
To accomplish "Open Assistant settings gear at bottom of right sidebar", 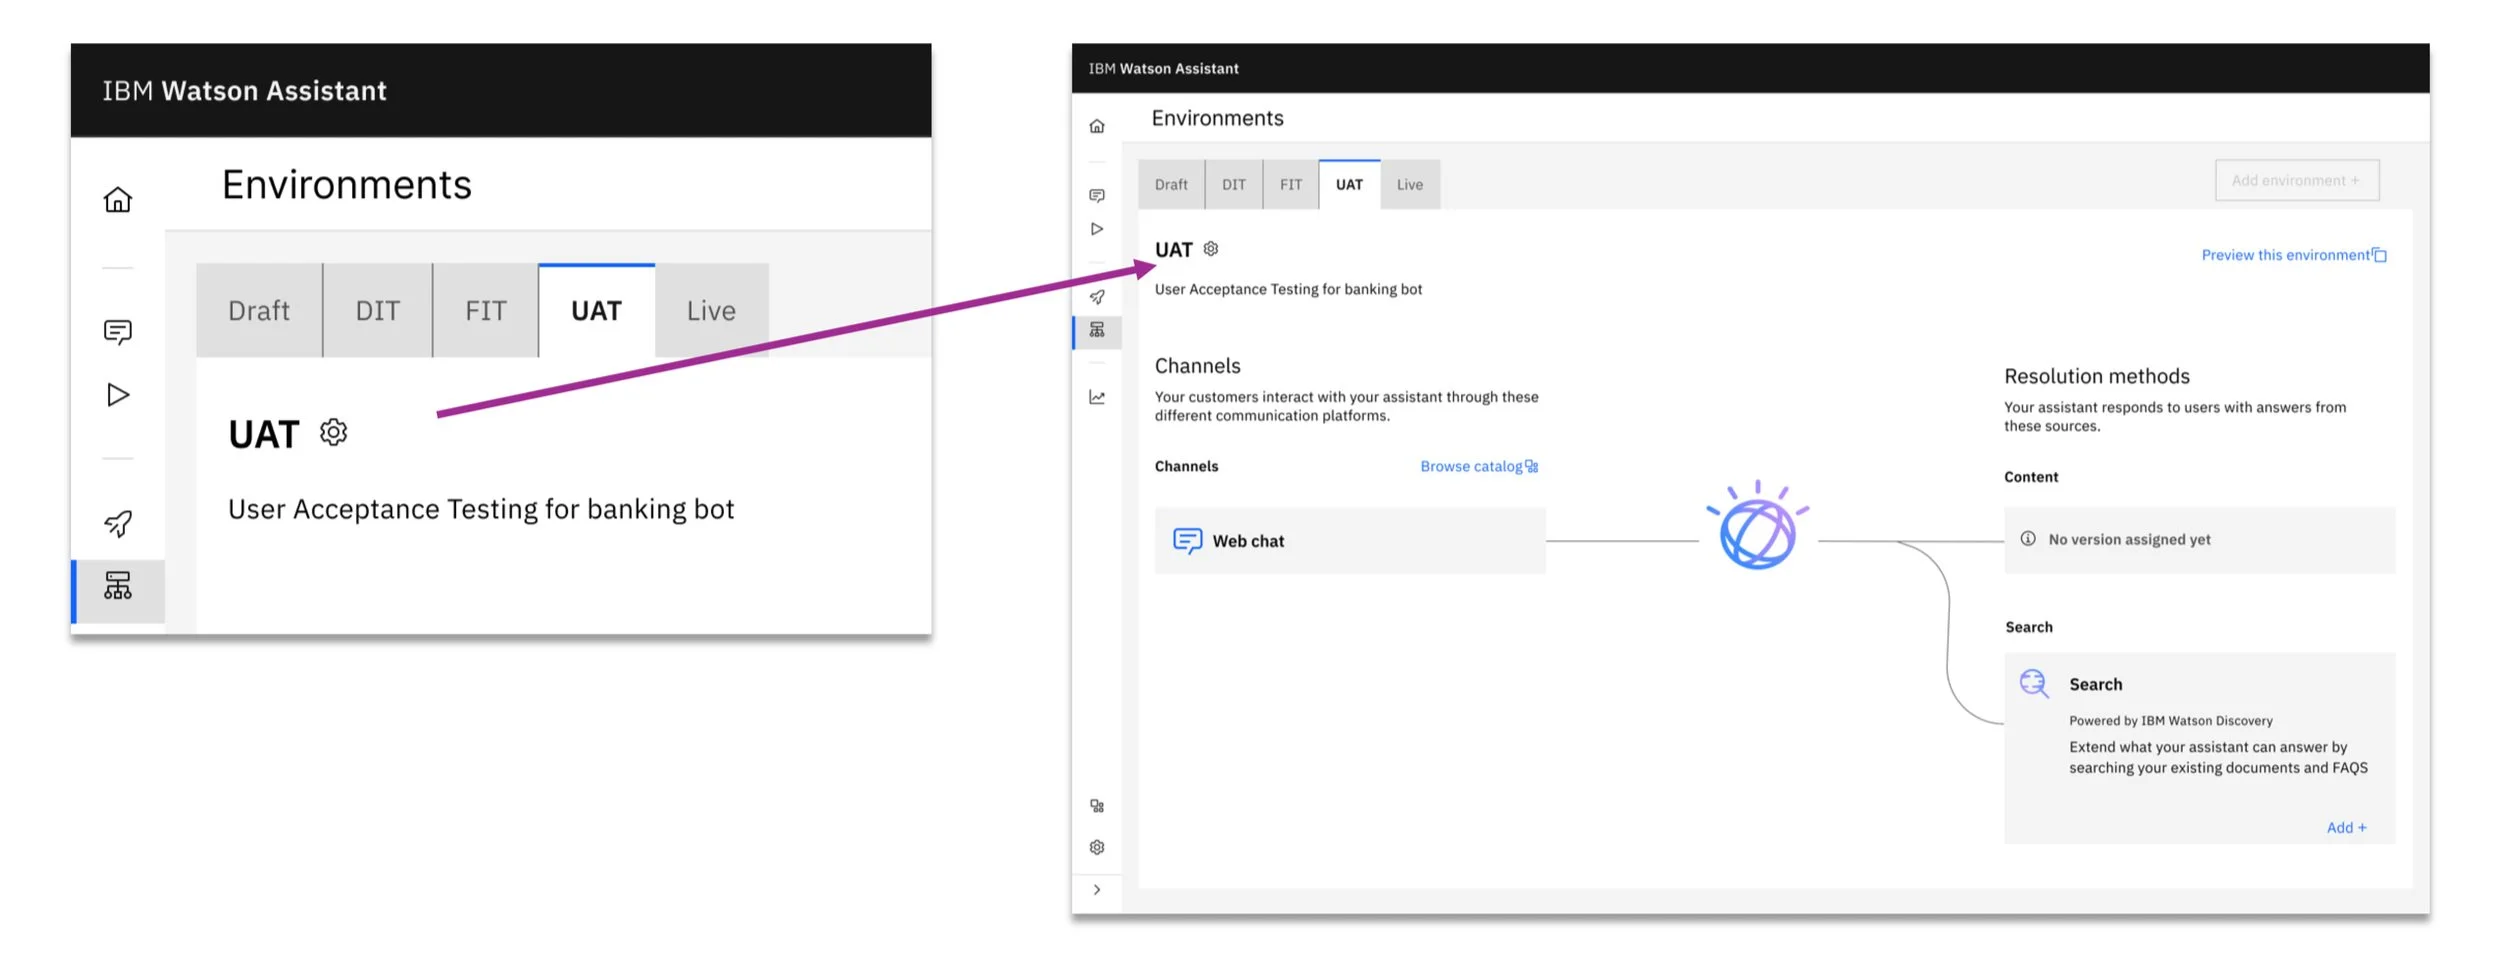I will coord(1097,847).
